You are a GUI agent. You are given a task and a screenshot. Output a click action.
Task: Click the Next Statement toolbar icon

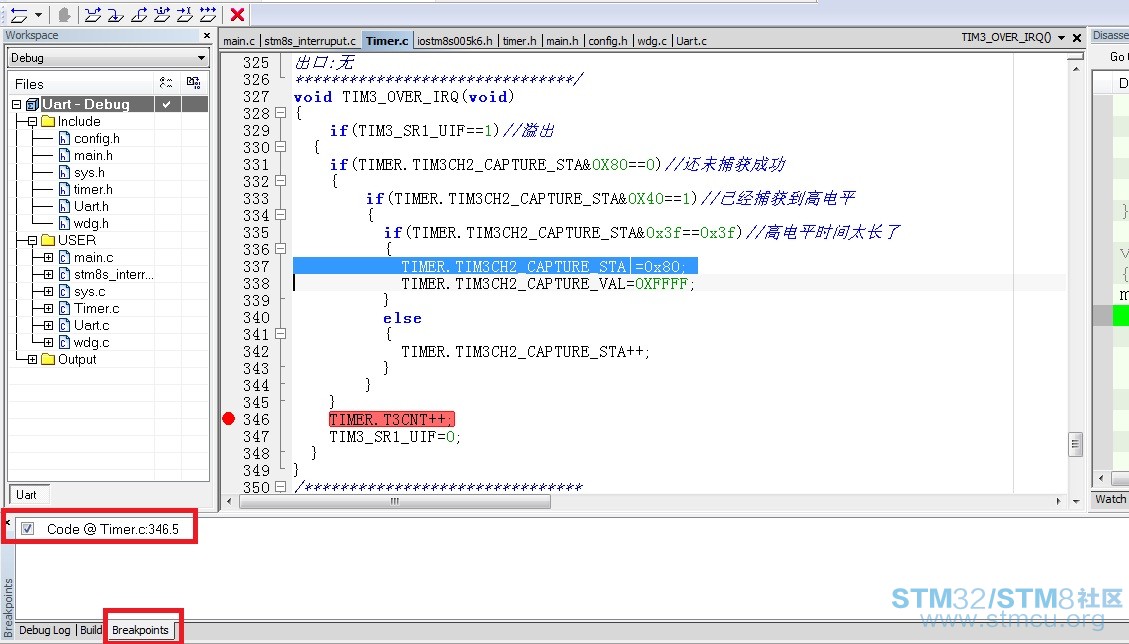[x=162, y=14]
